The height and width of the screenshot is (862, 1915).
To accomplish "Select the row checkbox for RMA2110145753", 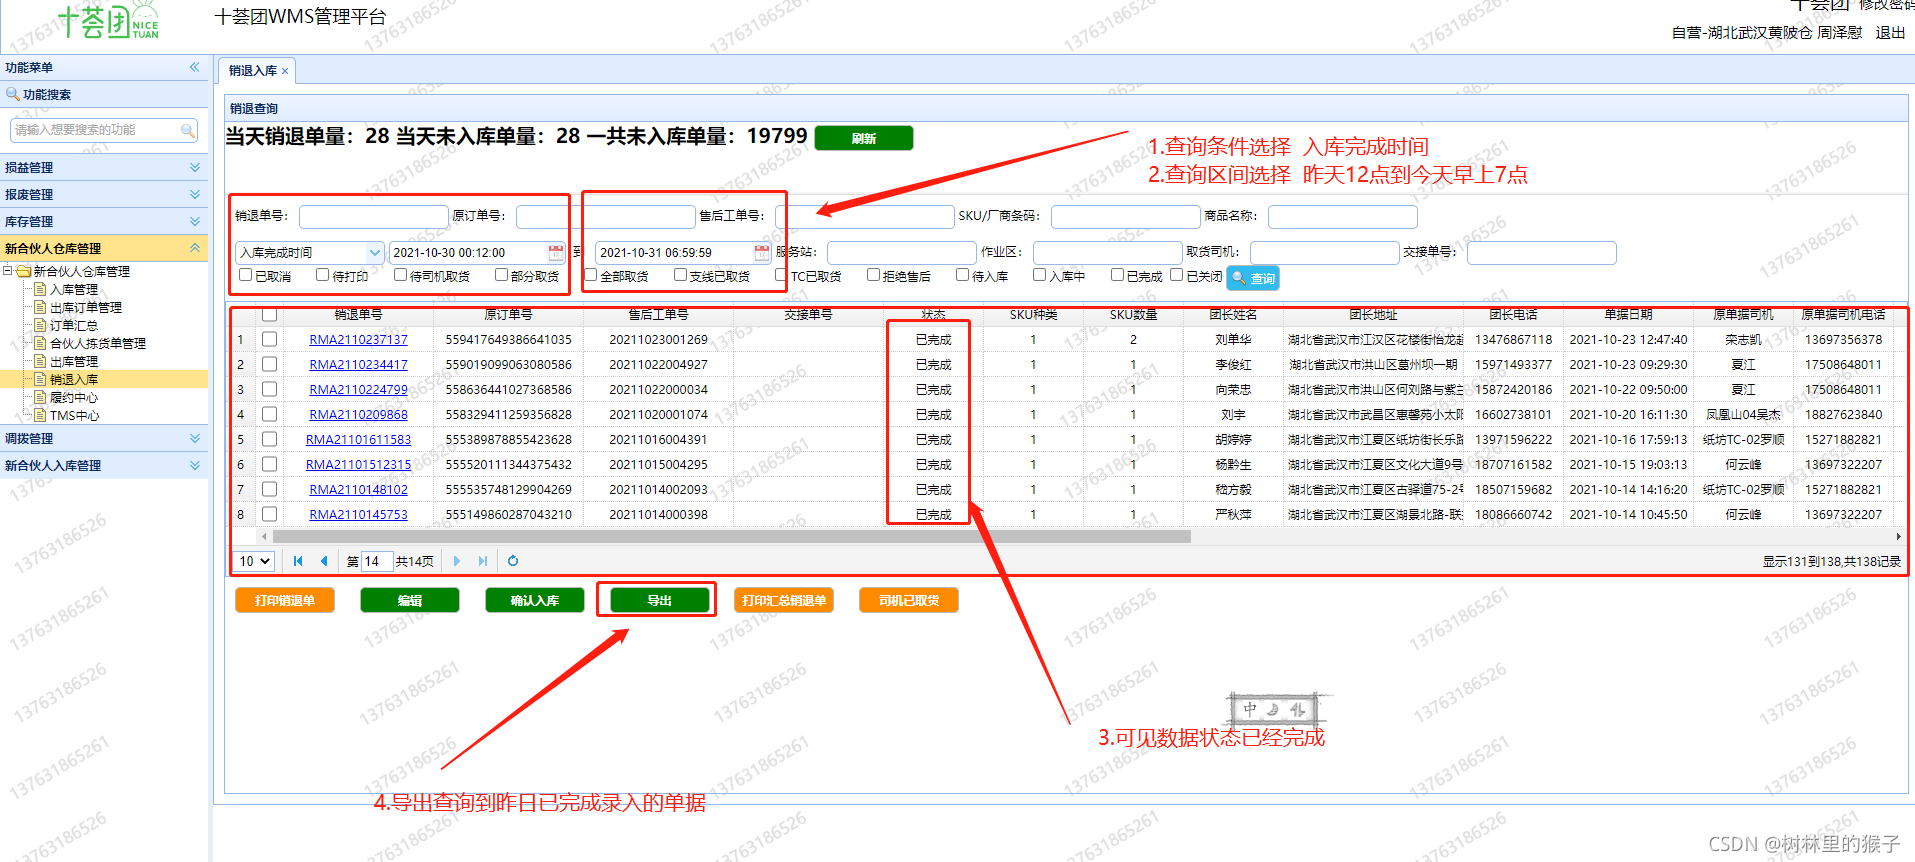I will [x=269, y=514].
